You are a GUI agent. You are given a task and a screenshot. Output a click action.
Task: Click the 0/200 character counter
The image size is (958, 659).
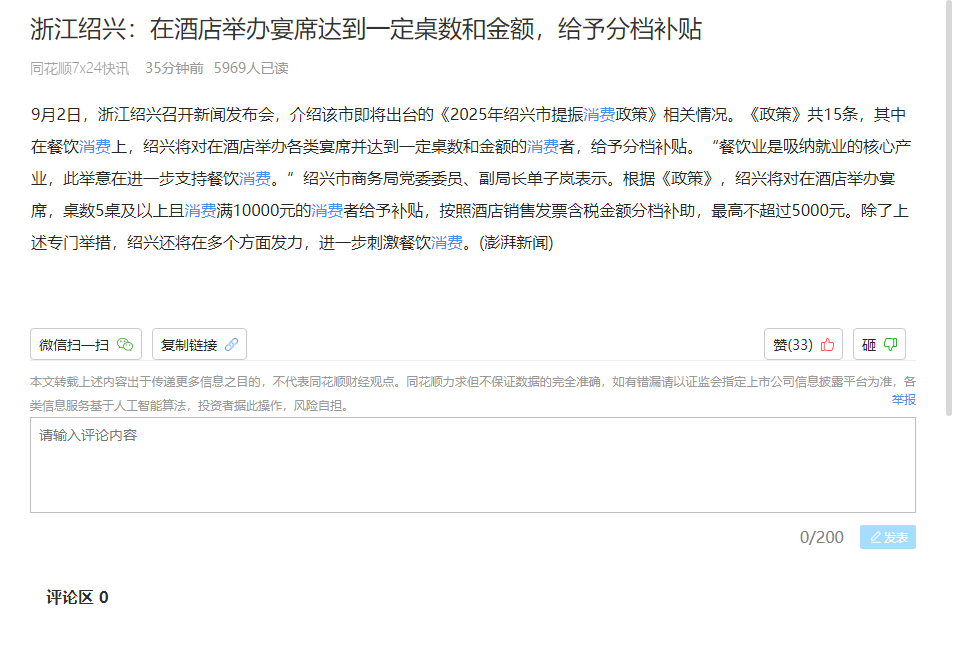click(822, 537)
